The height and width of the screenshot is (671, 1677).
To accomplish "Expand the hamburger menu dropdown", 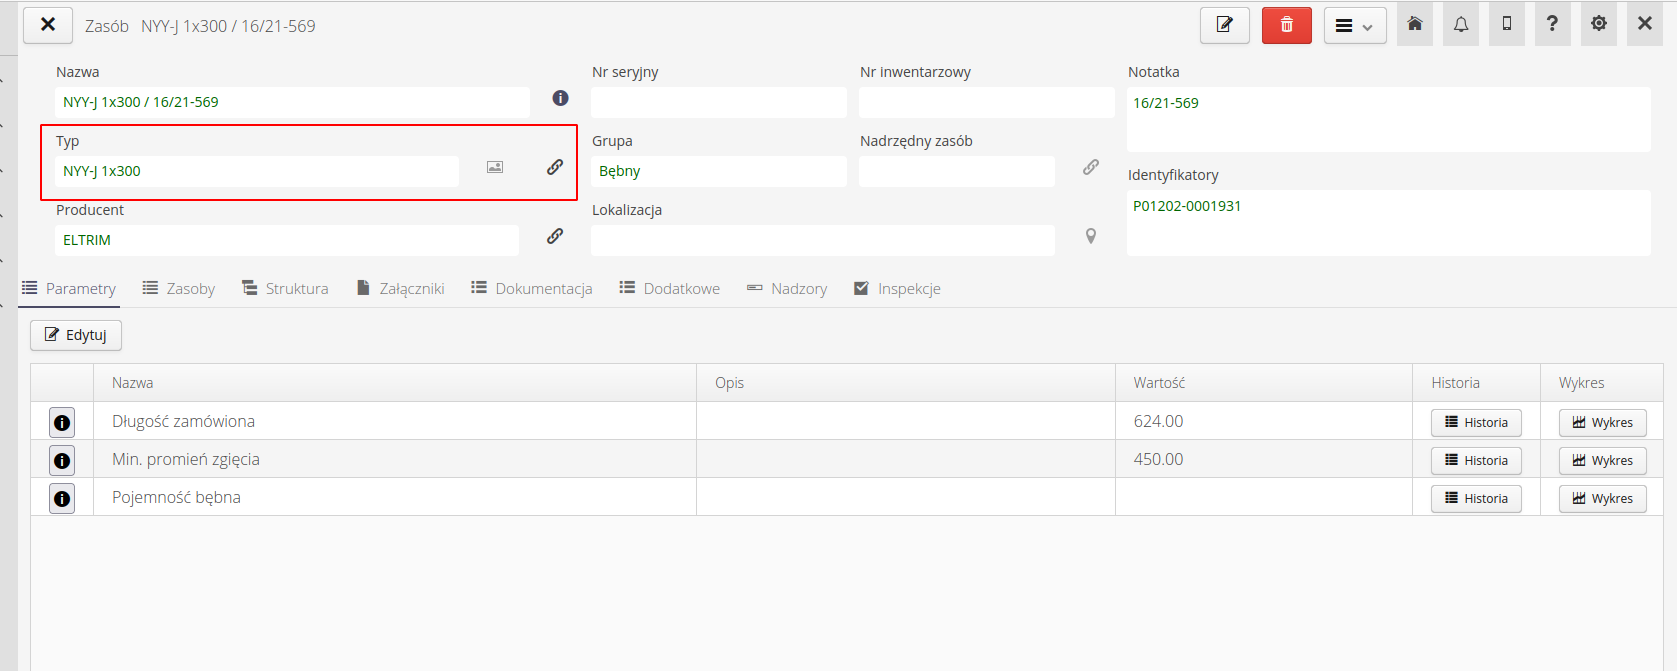I will pyautogui.click(x=1355, y=26).
